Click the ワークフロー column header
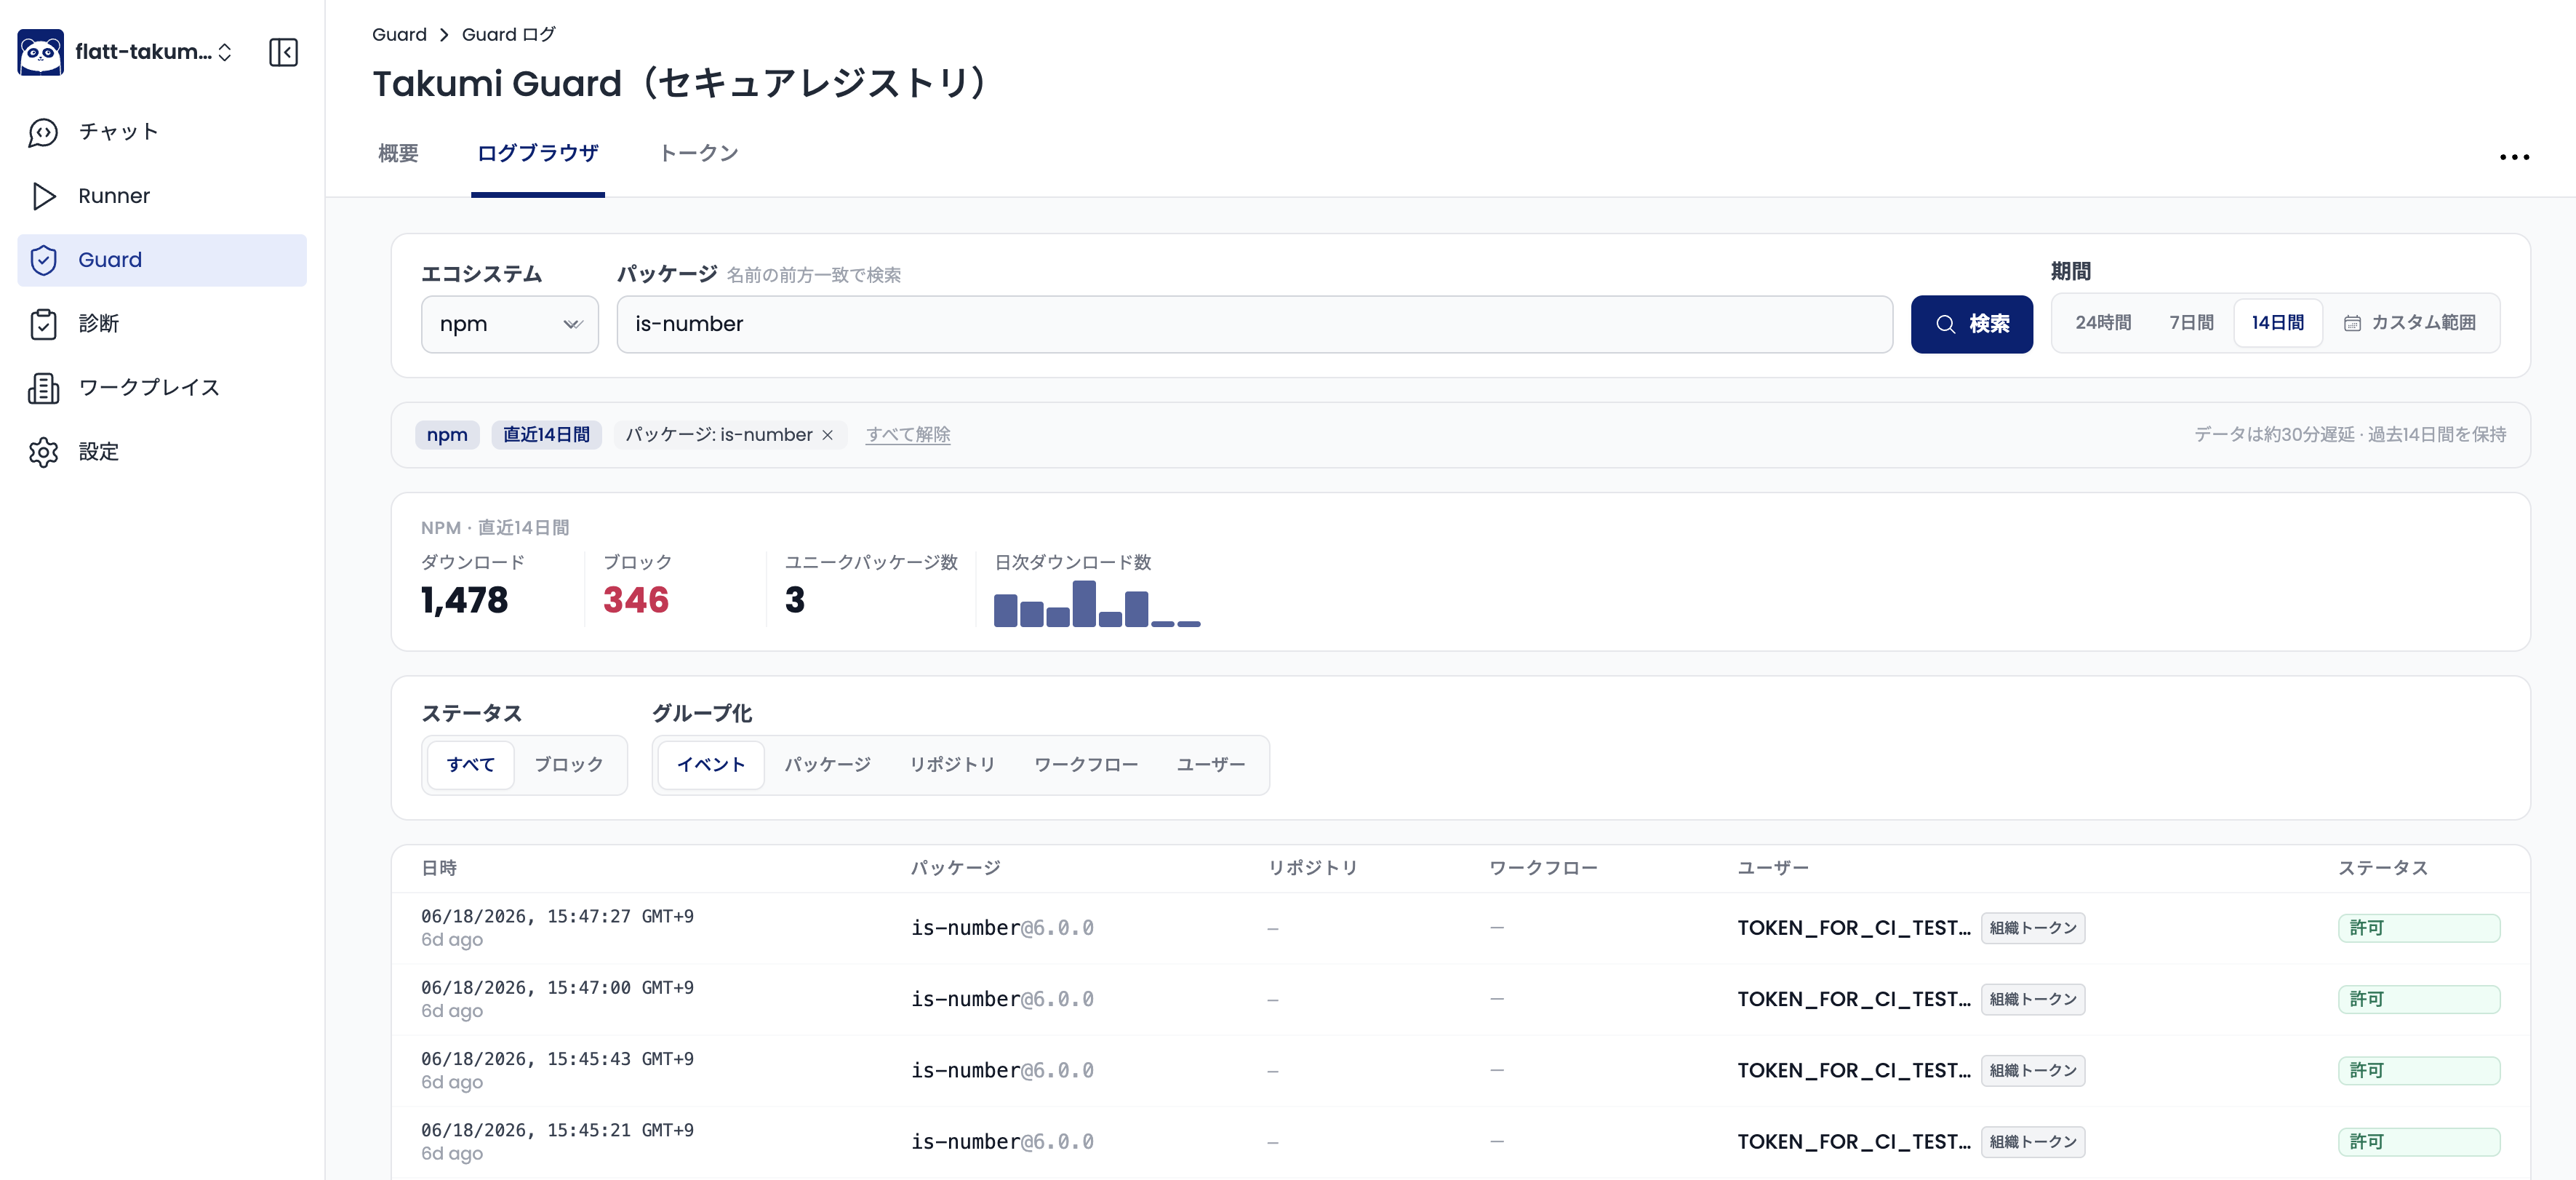Viewport: 2576px width, 1180px height. point(1543,868)
